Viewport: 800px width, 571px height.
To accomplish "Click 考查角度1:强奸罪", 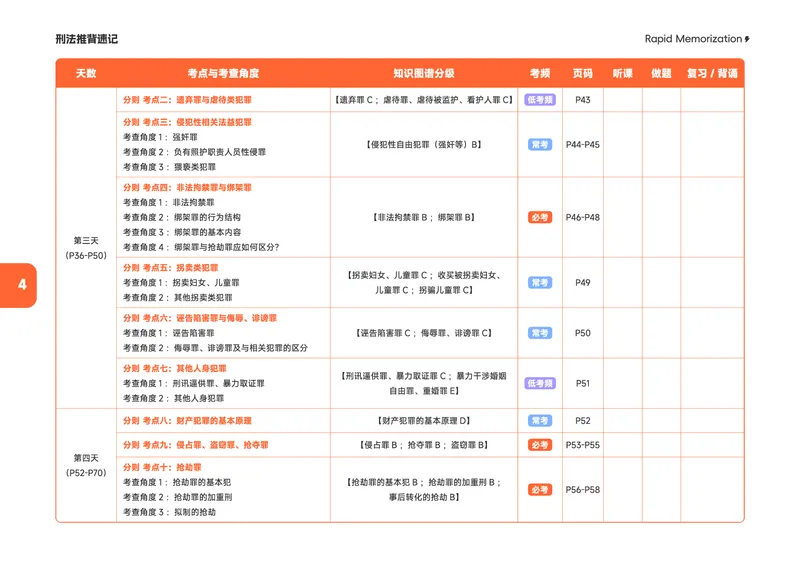I will pos(160,137).
